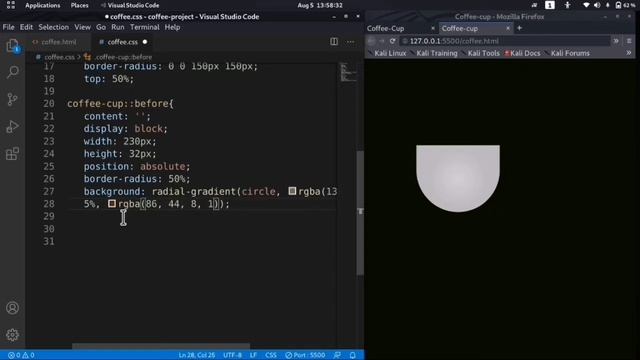
Task: Show more bookmarks chevron
Action: pyautogui.click(x=629, y=53)
